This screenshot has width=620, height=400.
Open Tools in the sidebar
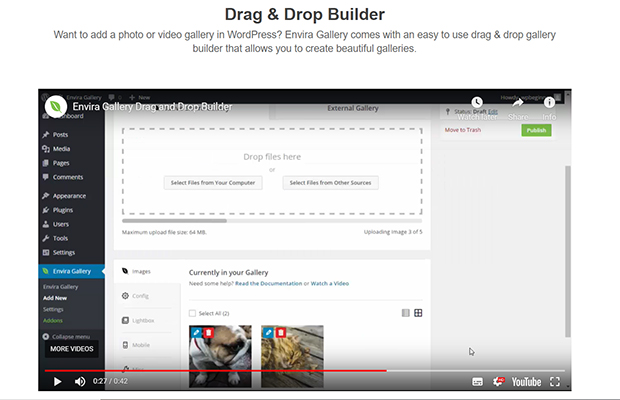[60, 238]
